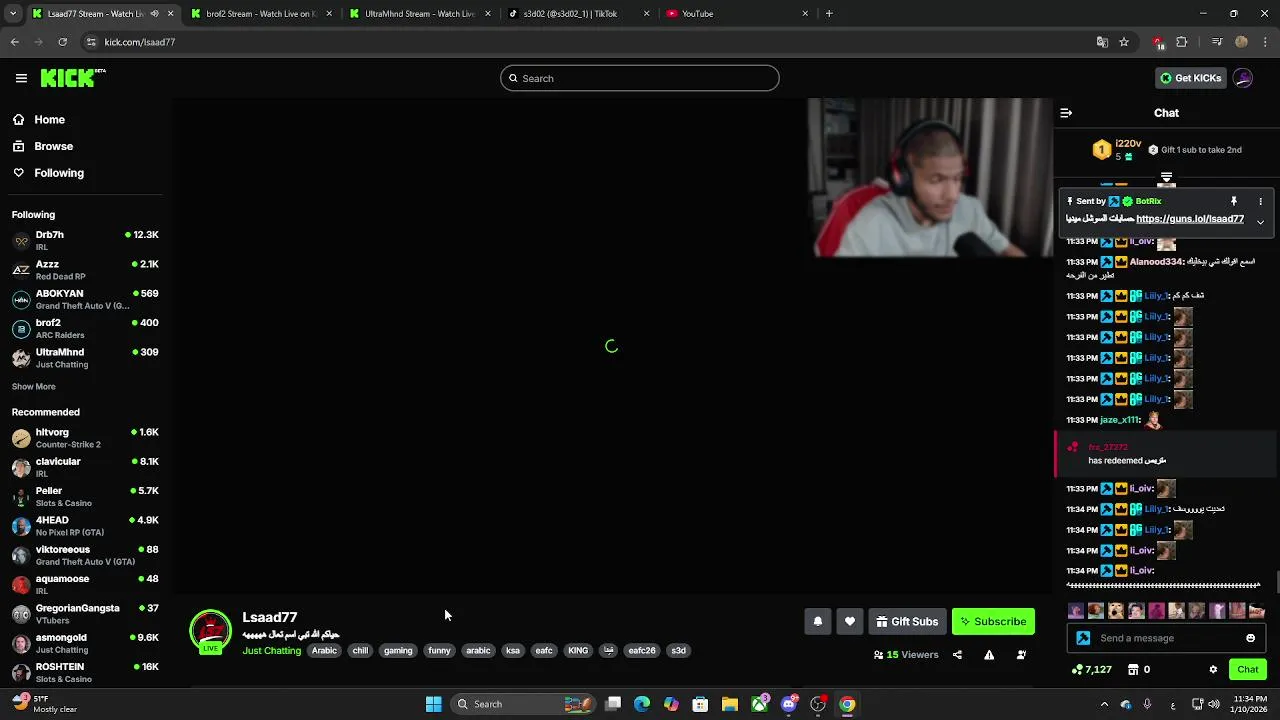Follow the channel with the heart button

pyautogui.click(x=850, y=621)
